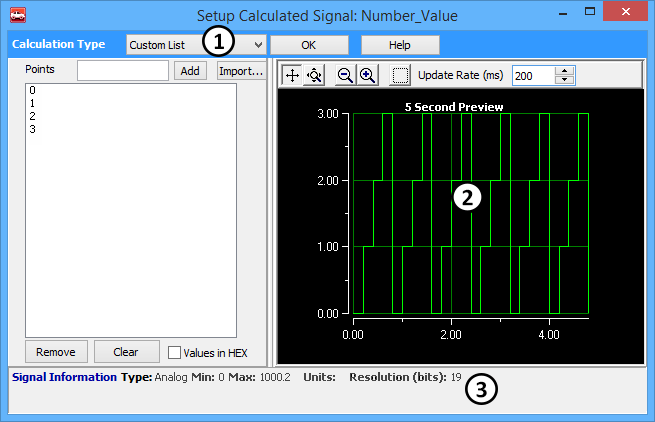The height and width of the screenshot is (422, 655).
Task: Zoom in on the preview graph
Action: 367,75
